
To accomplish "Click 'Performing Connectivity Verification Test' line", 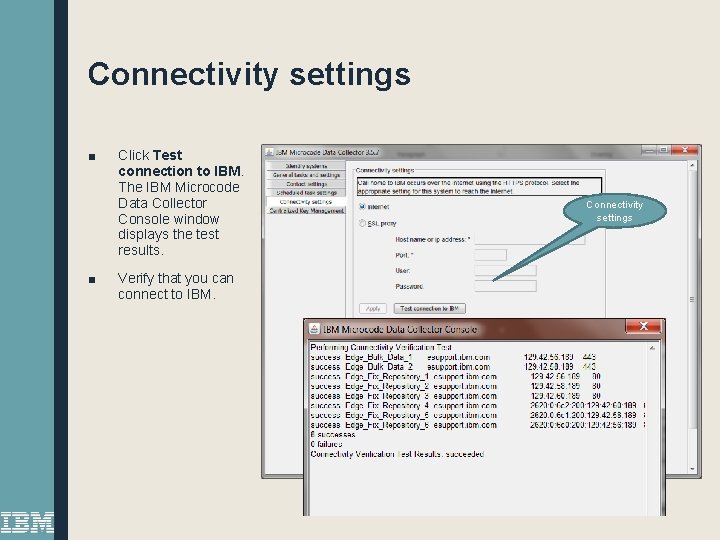I will tap(381, 347).
